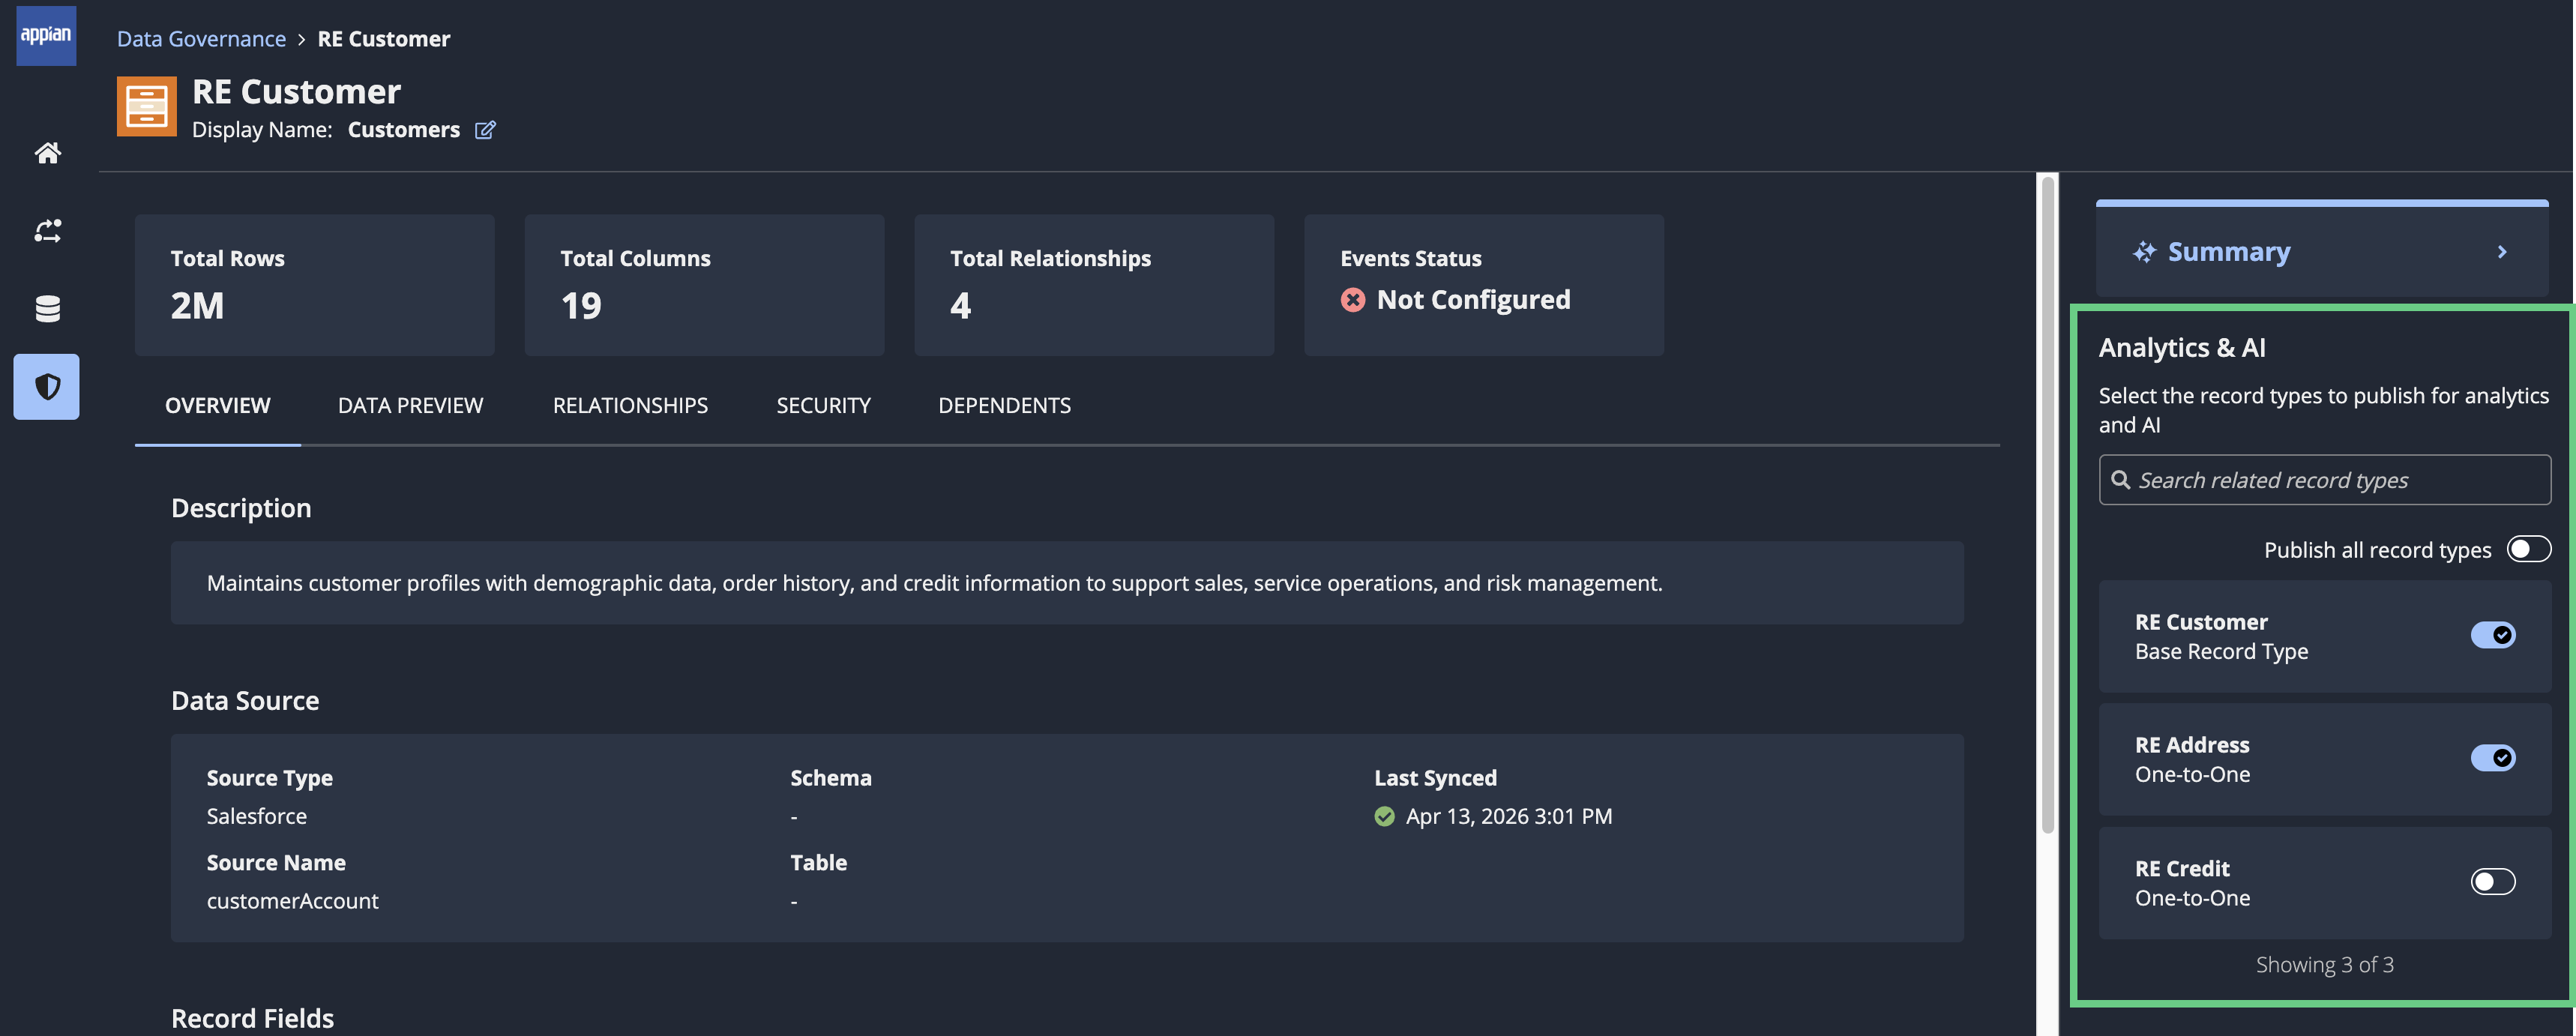The height and width of the screenshot is (1036, 2576).
Task: Click the Apr 13, 2026 3:01 PM timestamp
Action: (1508, 816)
